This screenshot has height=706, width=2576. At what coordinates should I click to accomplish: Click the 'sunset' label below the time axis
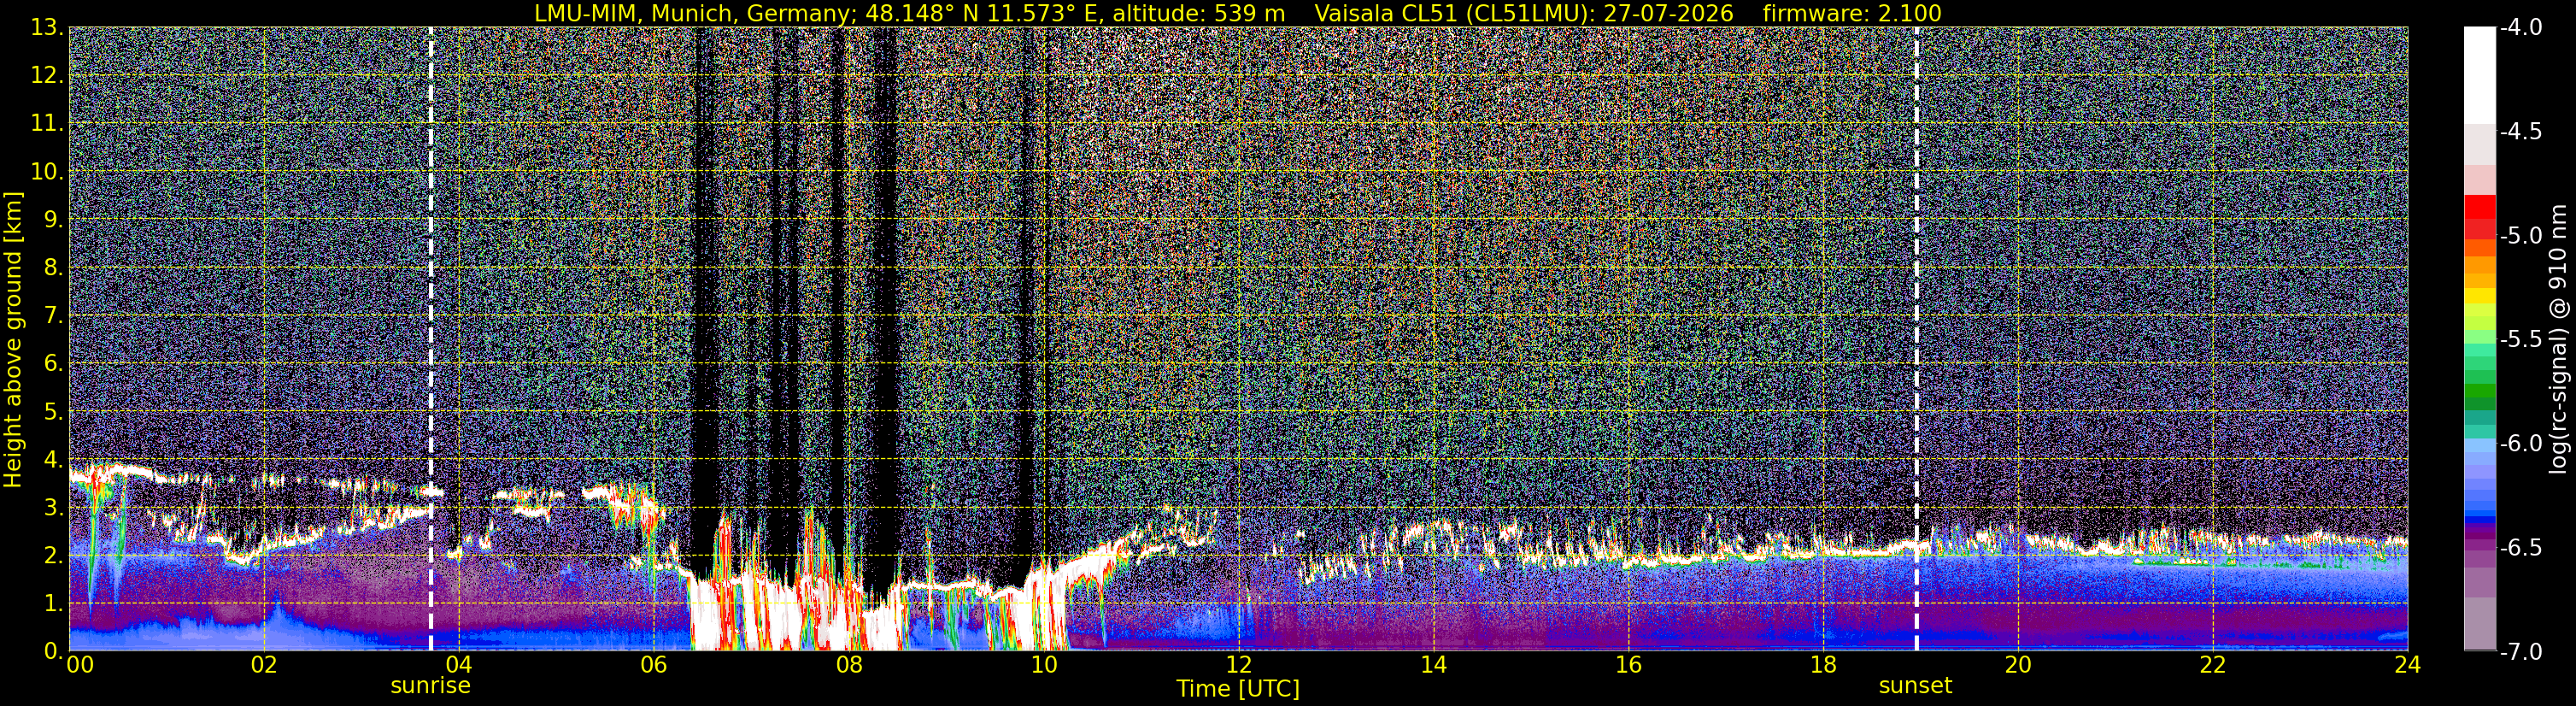[1915, 686]
